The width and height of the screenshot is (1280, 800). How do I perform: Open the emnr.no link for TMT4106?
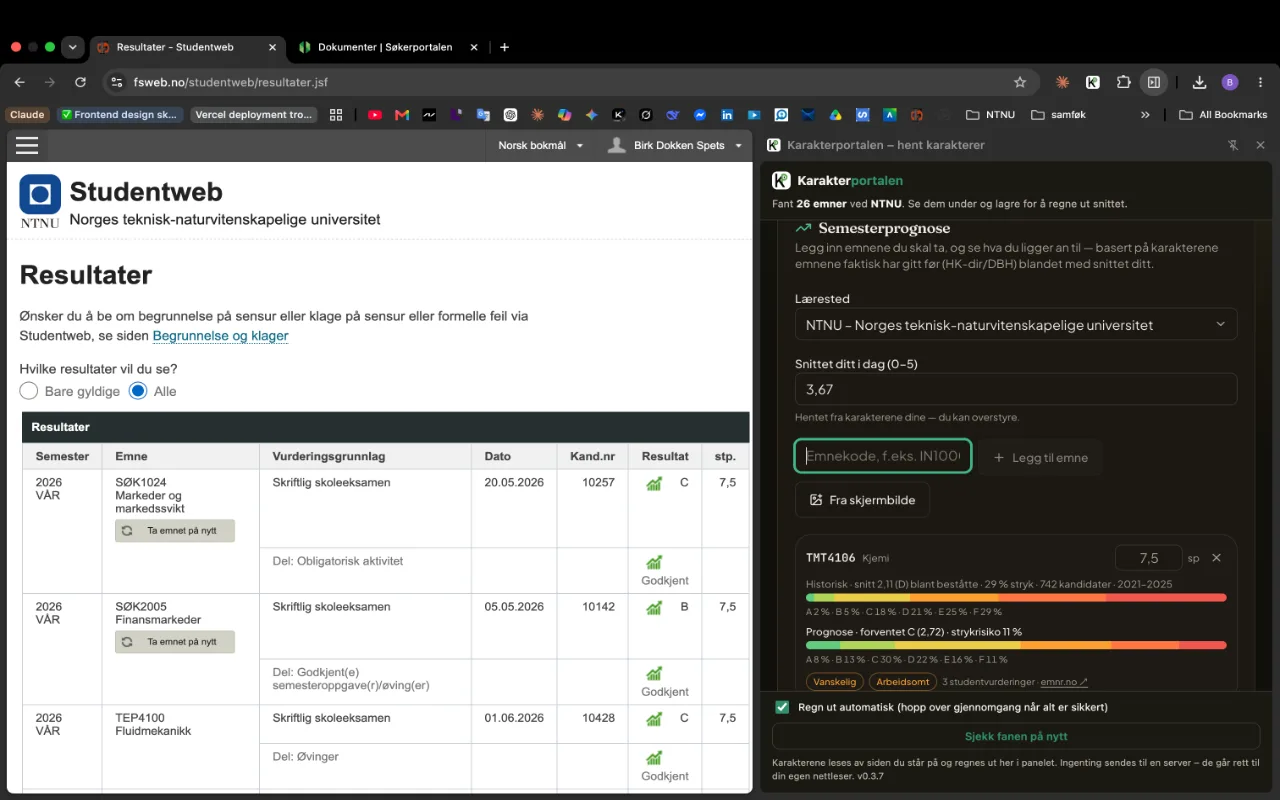[x=1064, y=682]
